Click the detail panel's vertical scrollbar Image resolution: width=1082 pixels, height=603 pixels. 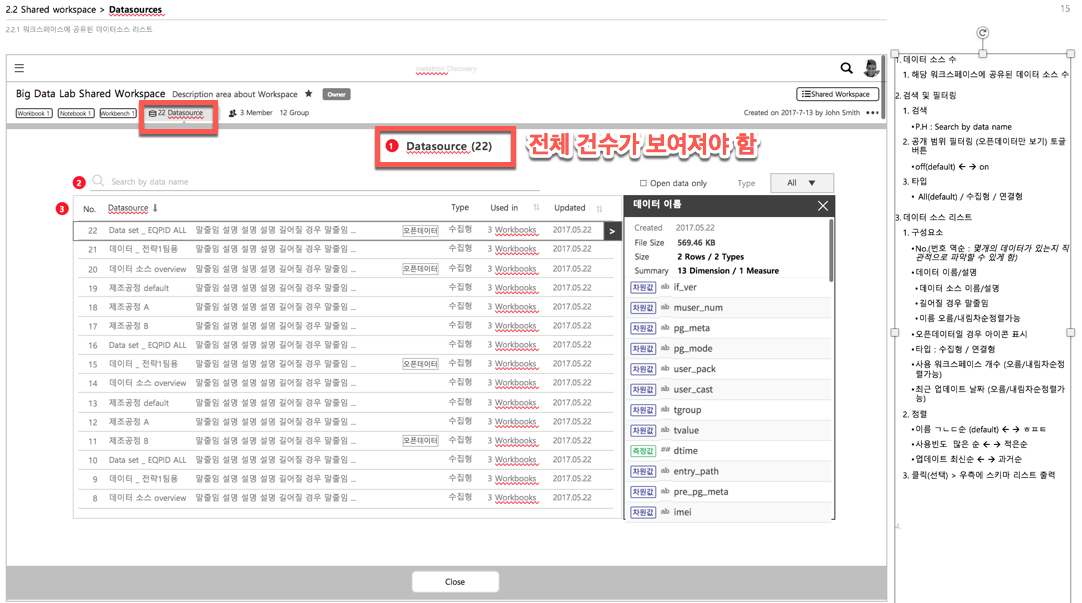pyautogui.click(x=830, y=250)
